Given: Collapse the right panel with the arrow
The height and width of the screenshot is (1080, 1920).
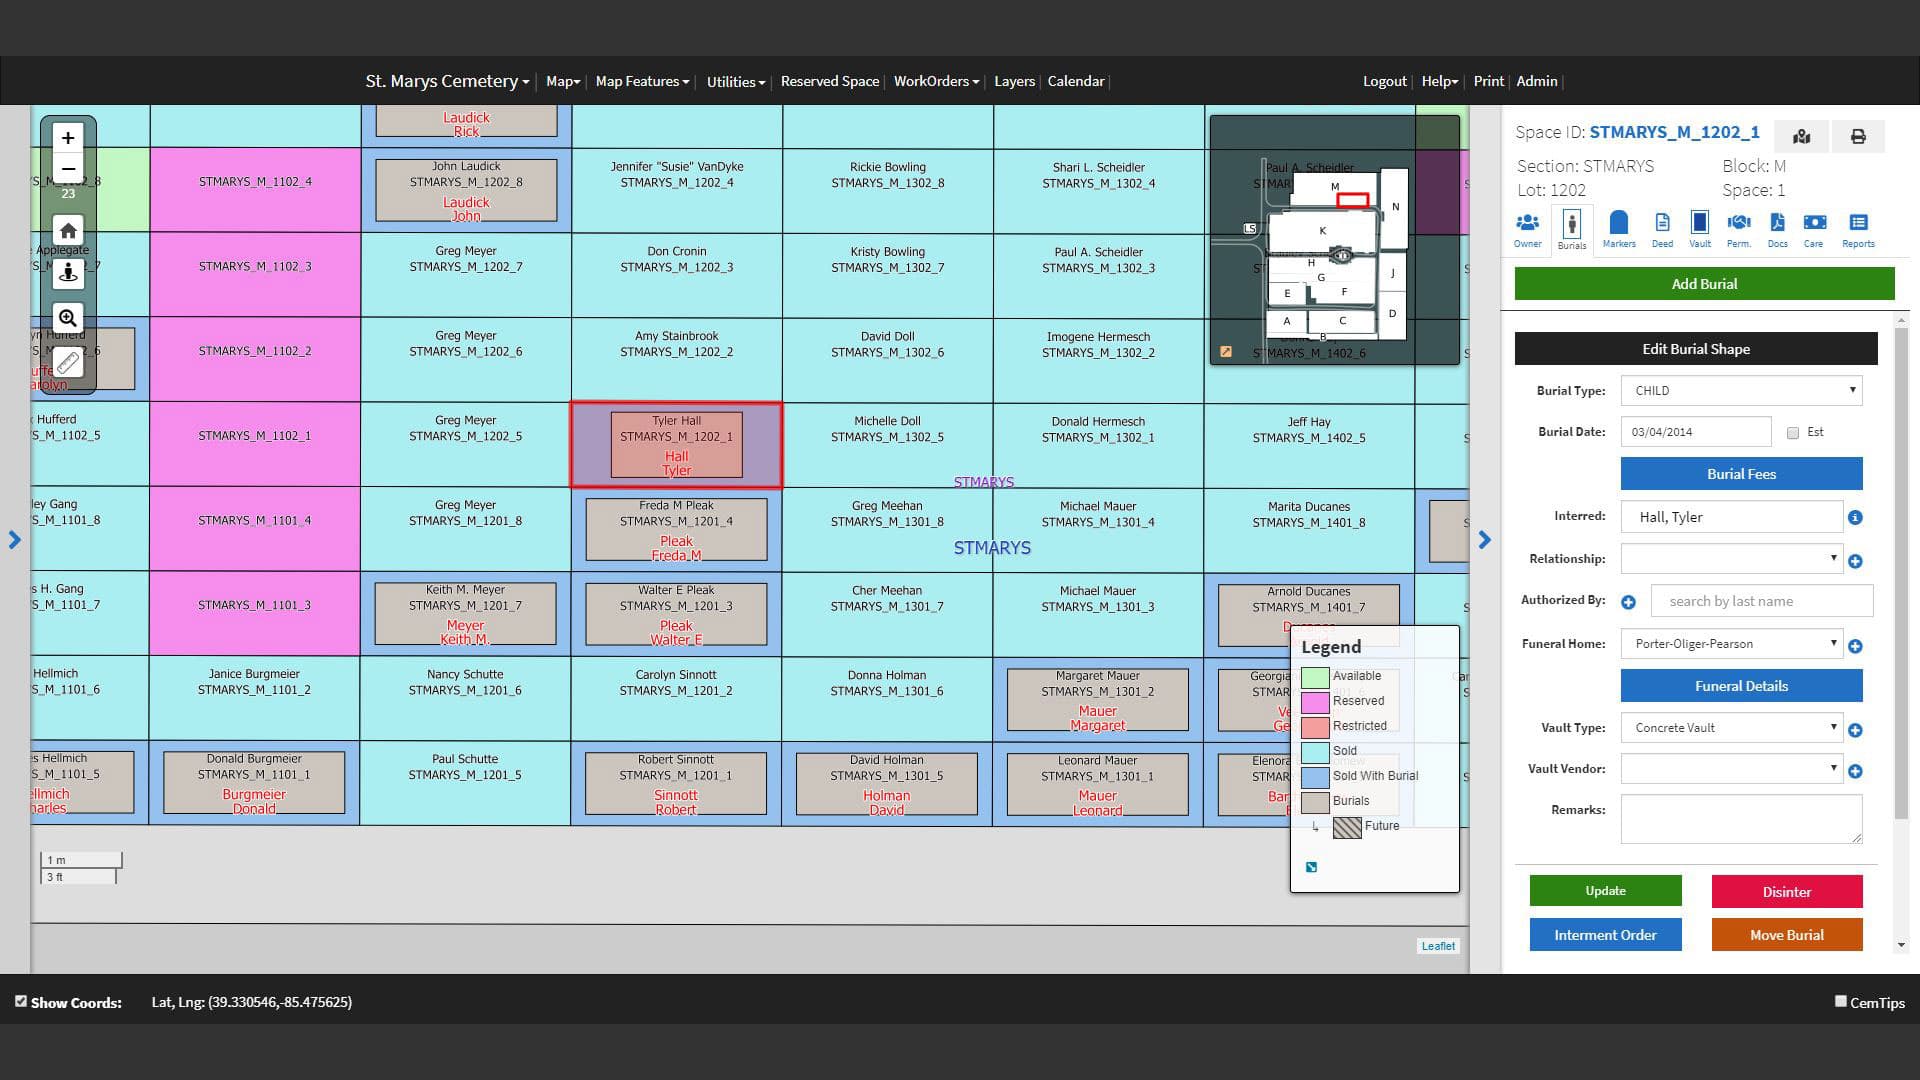Looking at the screenshot, I should coord(1485,540).
